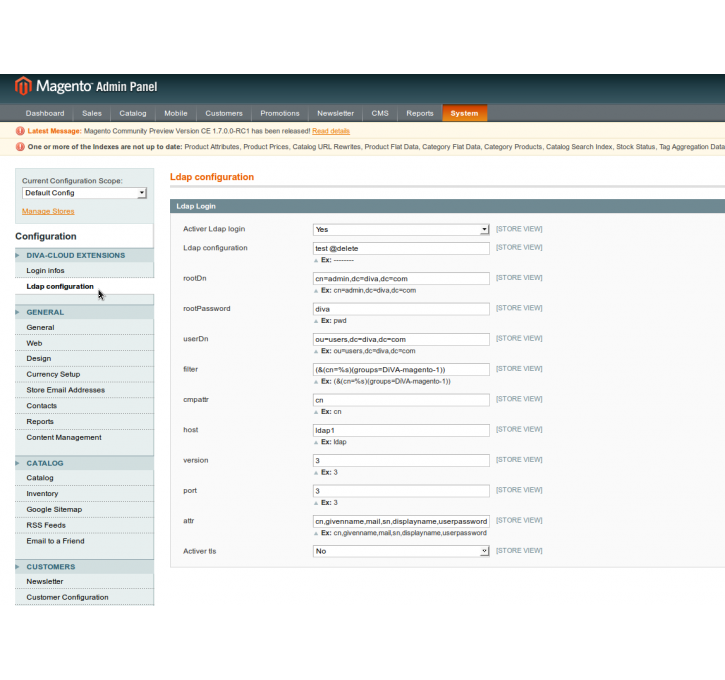
Task: Click the filter example hint arrow icon
Action: pyautogui.click(x=316, y=382)
